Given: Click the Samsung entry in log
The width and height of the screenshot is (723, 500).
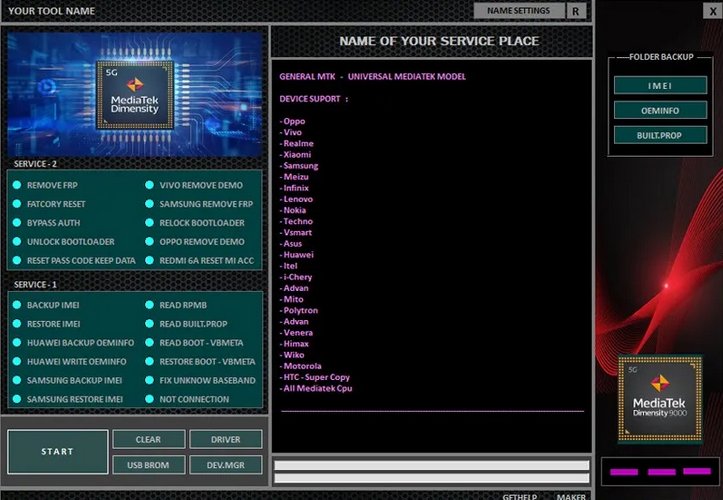Looking at the screenshot, I should click(299, 166).
